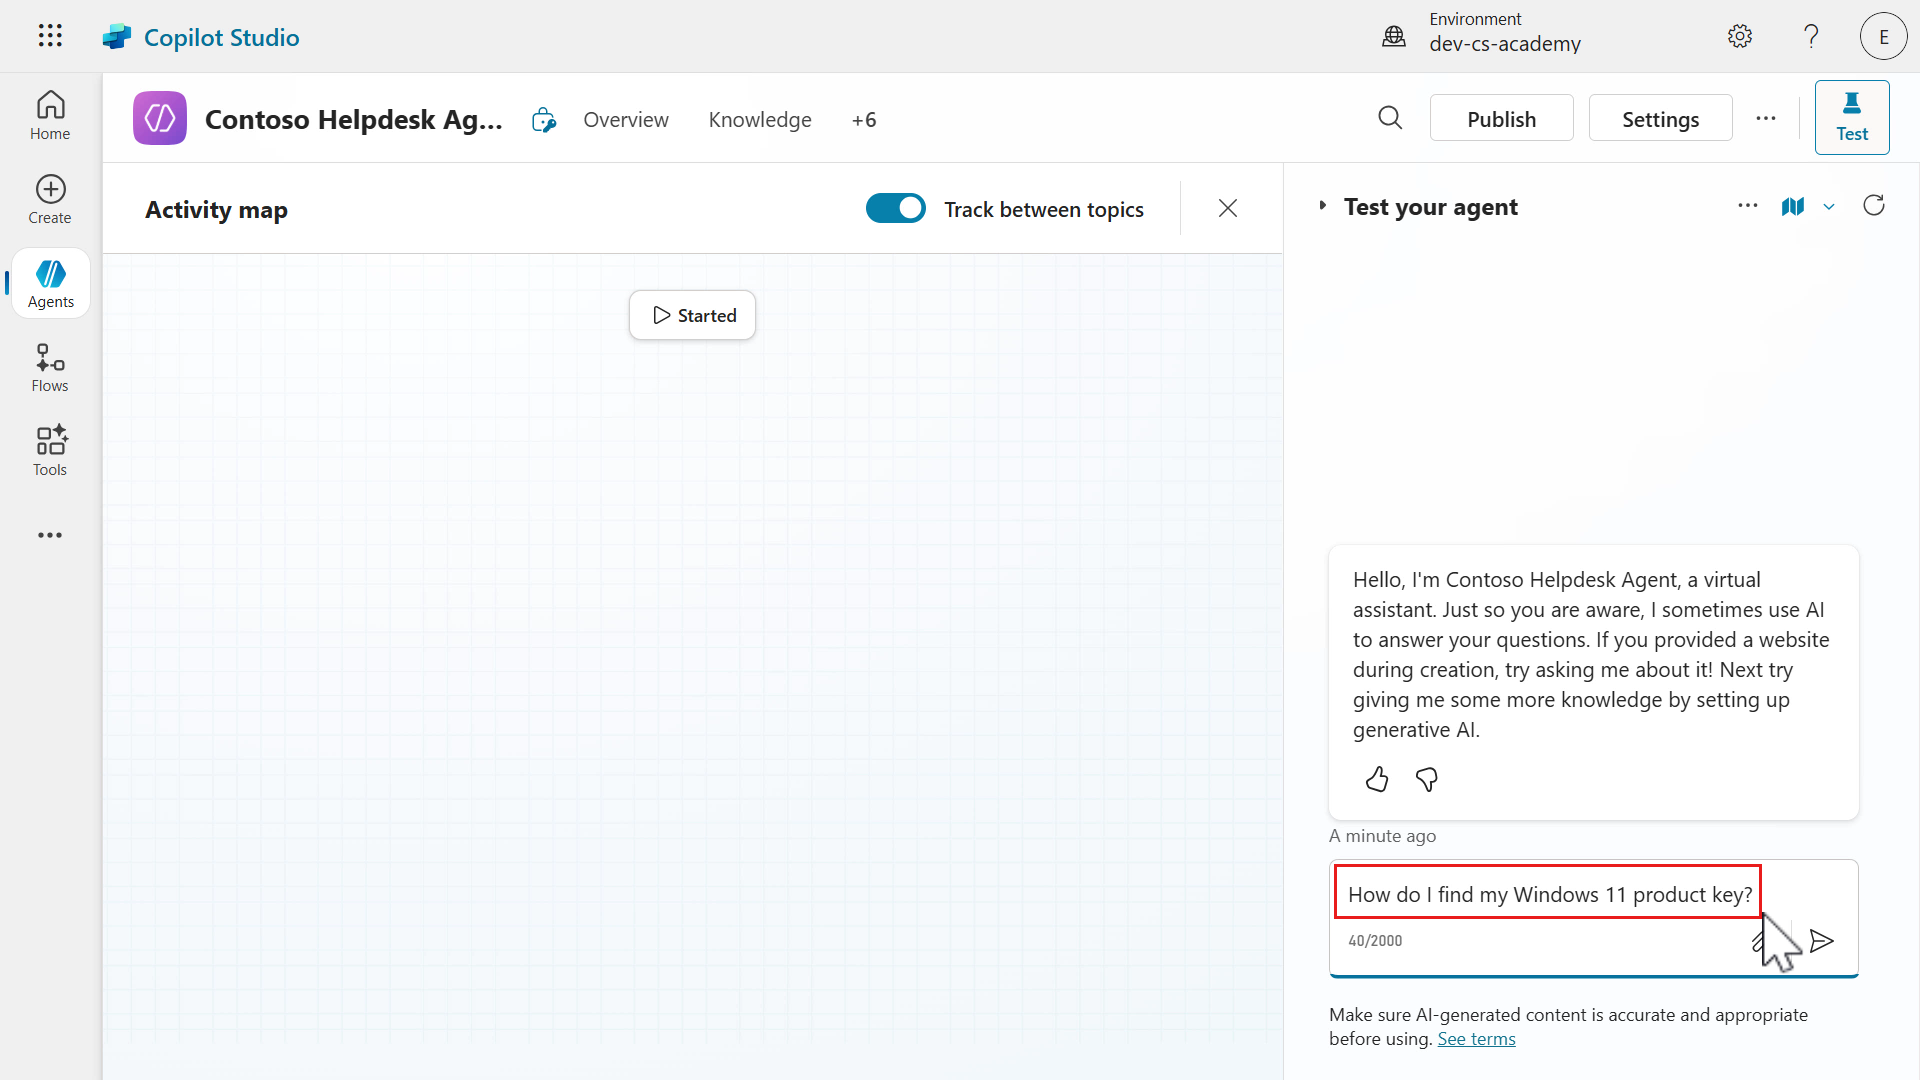The width and height of the screenshot is (1920, 1080).
Task: Send the typed message
Action: pos(1822,941)
